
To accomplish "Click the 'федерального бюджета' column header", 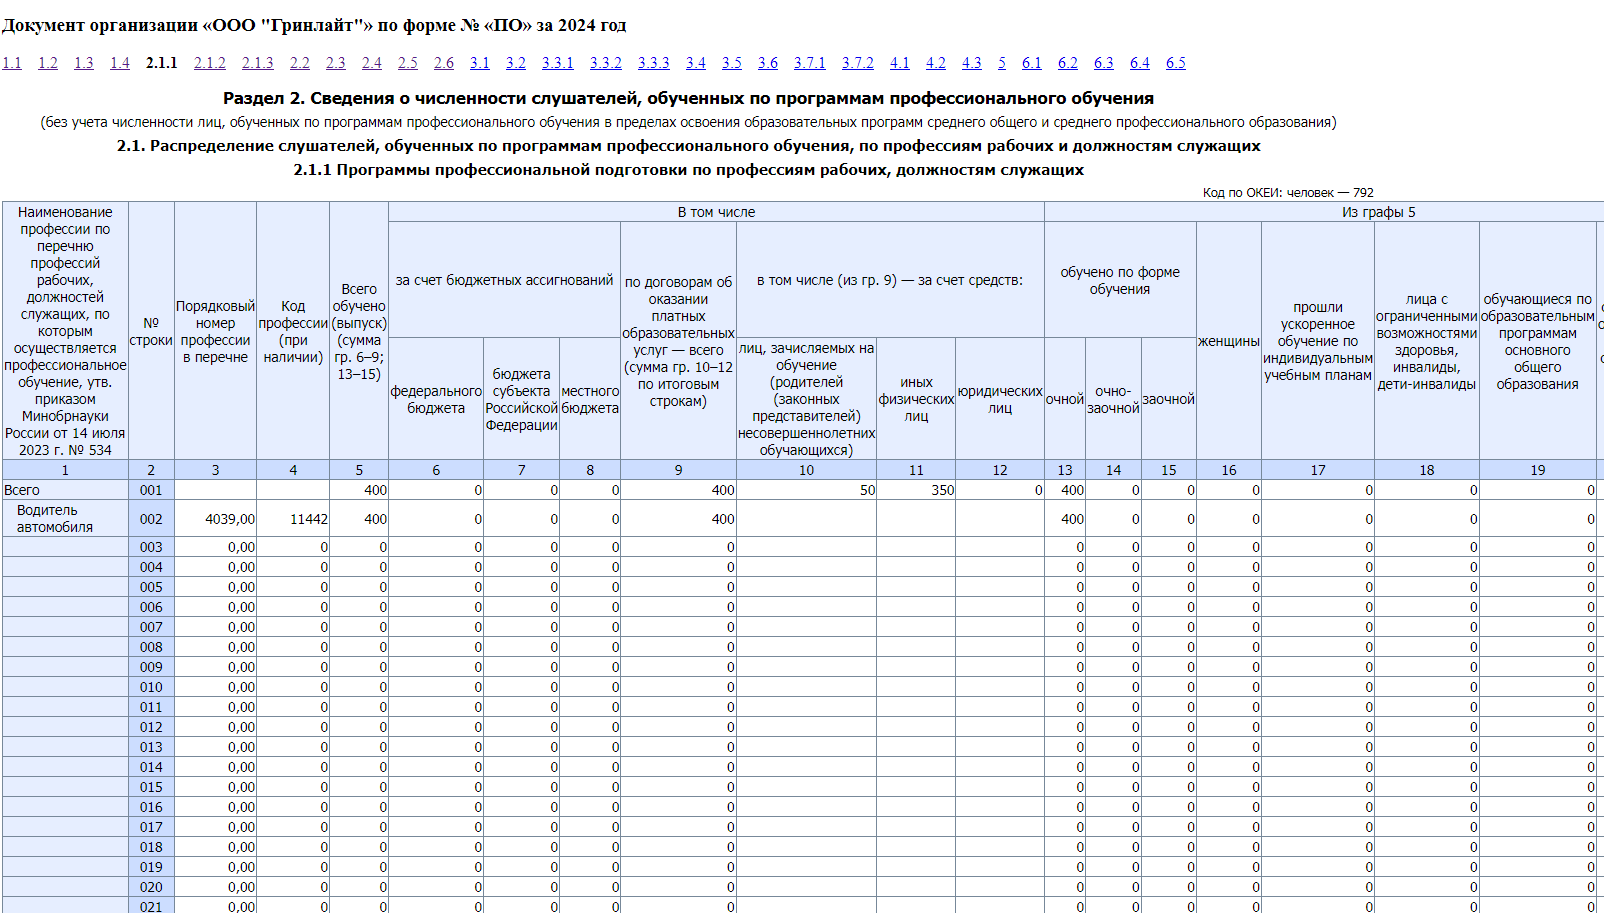I will pyautogui.click(x=436, y=399).
